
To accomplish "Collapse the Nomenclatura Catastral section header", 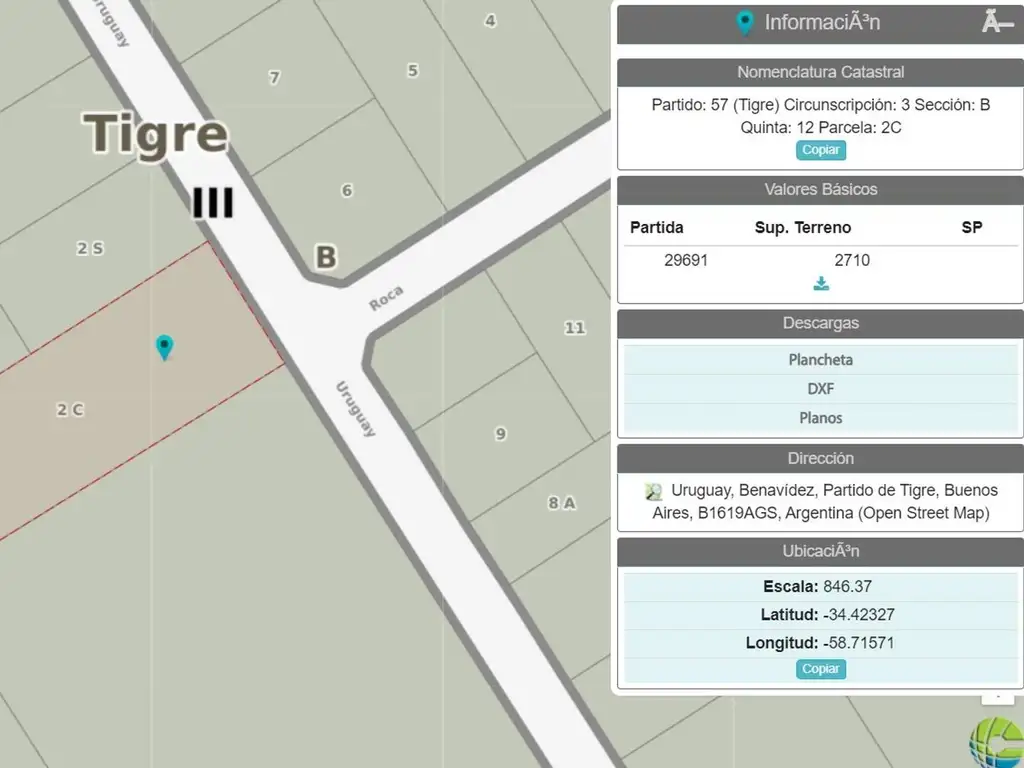I will point(820,72).
